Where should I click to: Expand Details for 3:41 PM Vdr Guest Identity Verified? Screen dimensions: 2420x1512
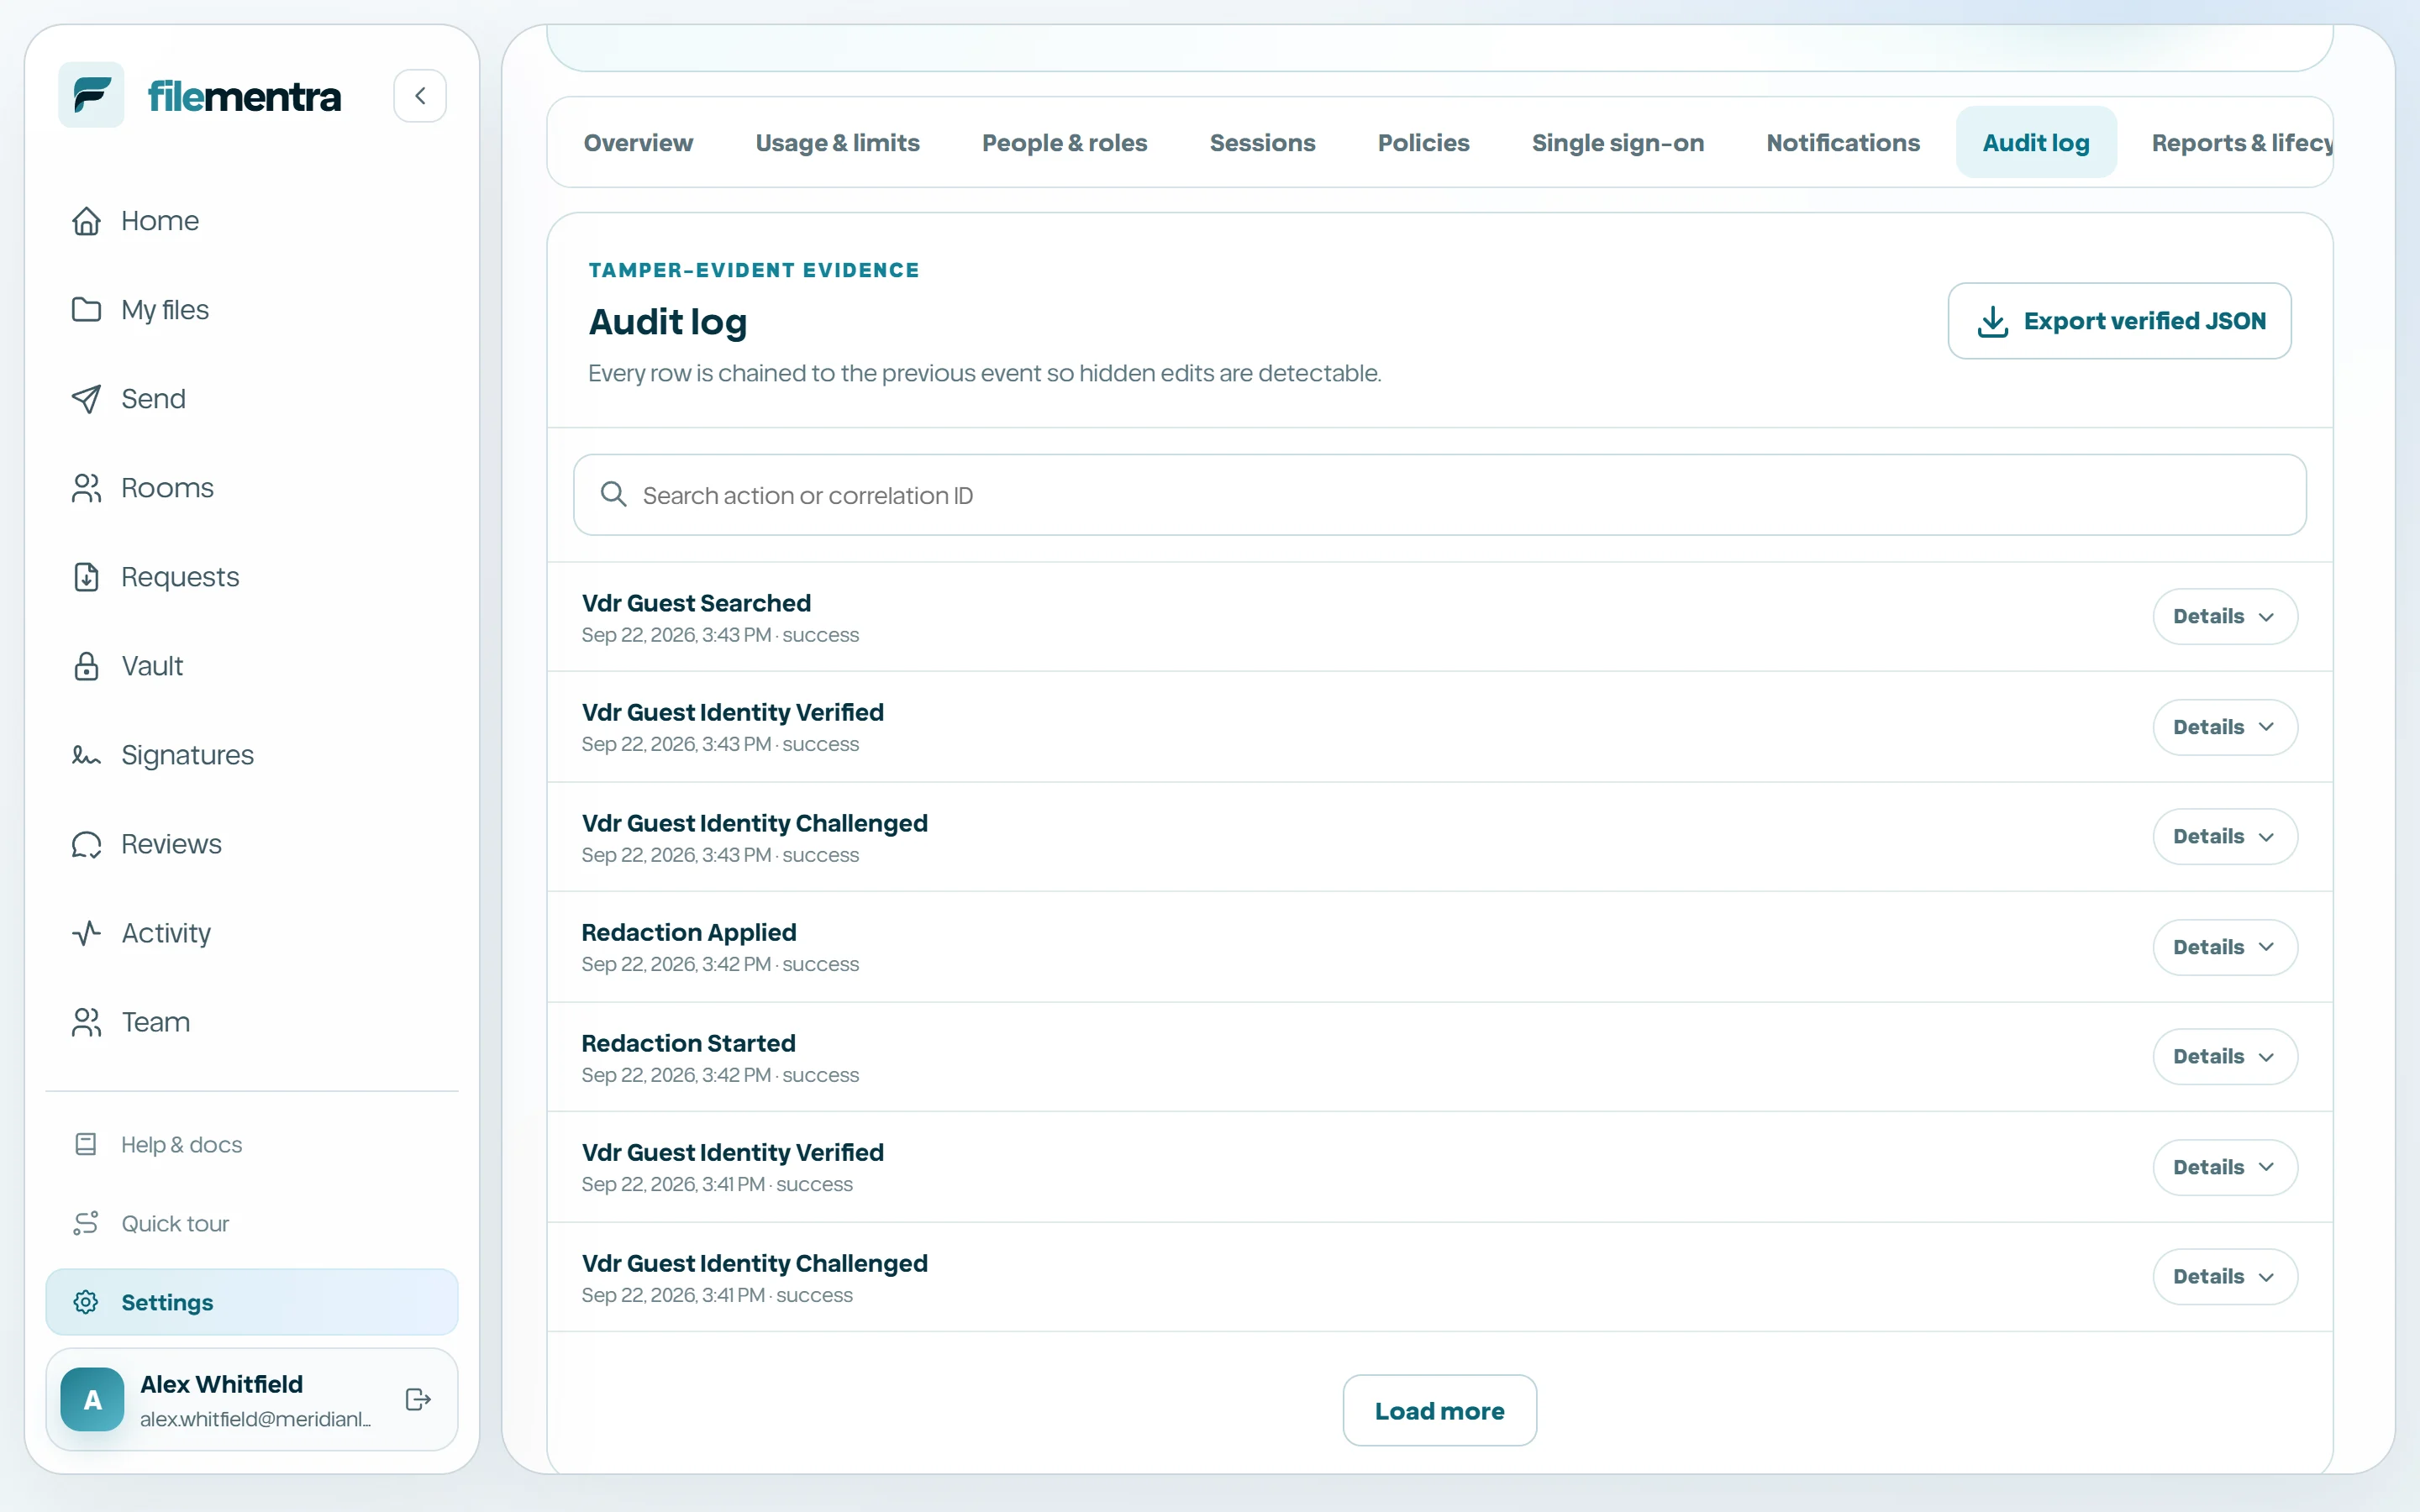(x=2225, y=1167)
